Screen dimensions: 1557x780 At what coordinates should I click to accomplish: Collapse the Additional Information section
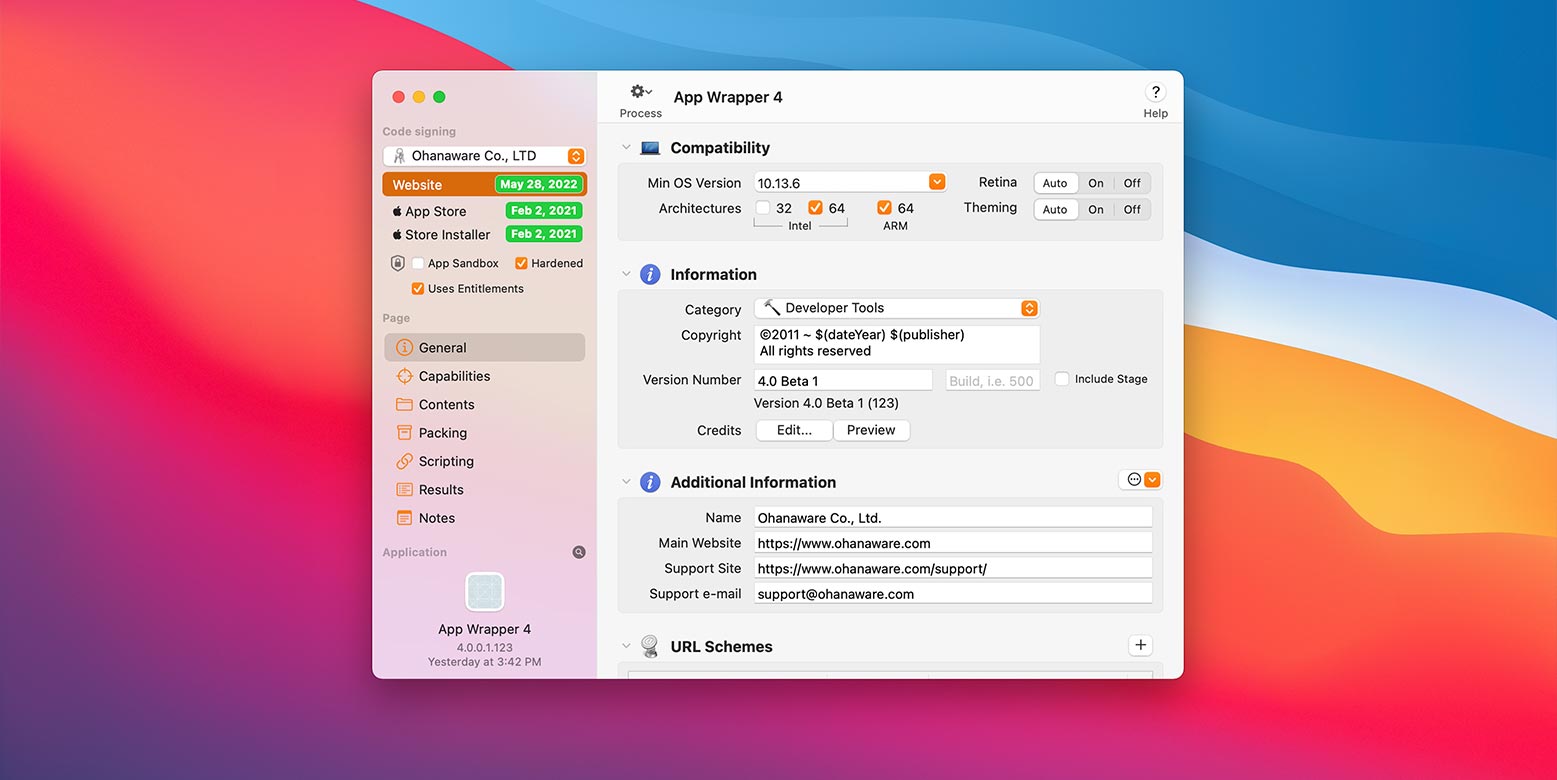(x=626, y=482)
